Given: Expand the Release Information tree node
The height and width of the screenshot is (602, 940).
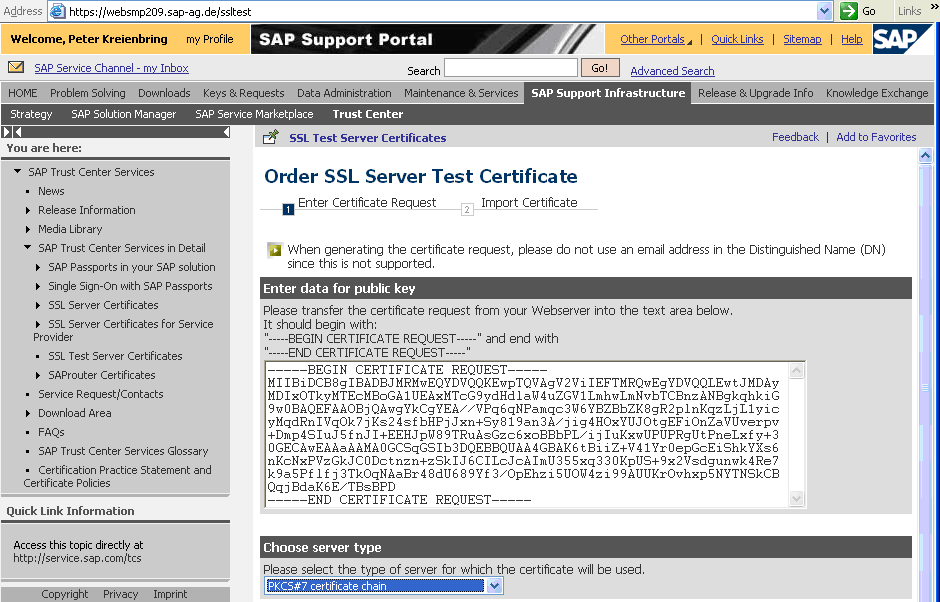Looking at the screenshot, I should 28,210.
